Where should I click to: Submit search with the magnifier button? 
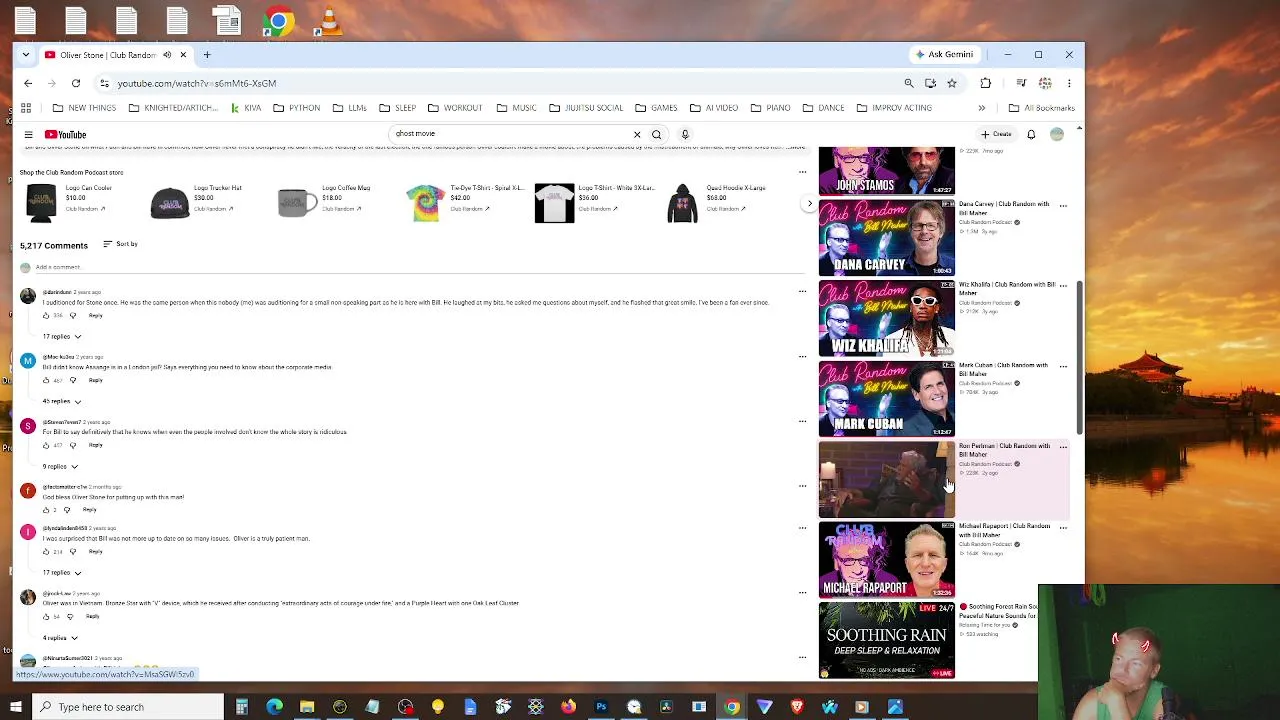pyautogui.click(x=657, y=134)
